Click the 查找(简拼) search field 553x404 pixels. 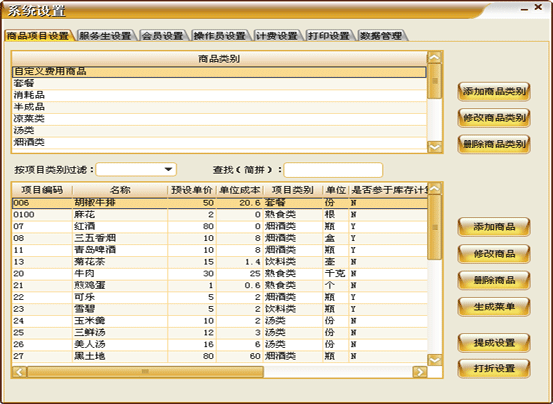333,170
